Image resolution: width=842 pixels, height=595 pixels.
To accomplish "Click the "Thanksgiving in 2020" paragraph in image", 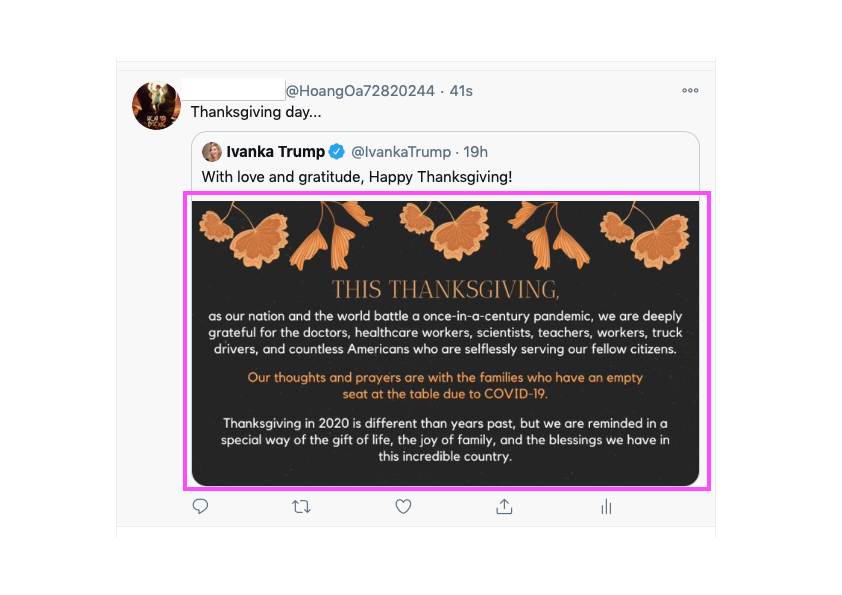I will pos(445,440).
